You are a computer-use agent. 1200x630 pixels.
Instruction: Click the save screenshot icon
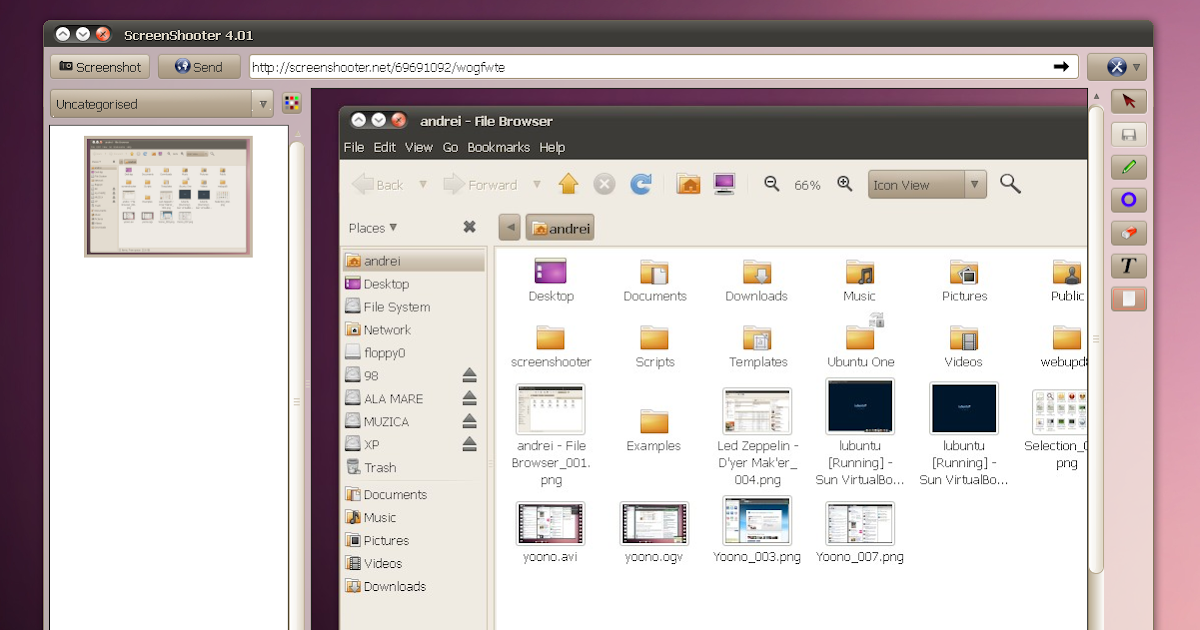(x=1128, y=134)
